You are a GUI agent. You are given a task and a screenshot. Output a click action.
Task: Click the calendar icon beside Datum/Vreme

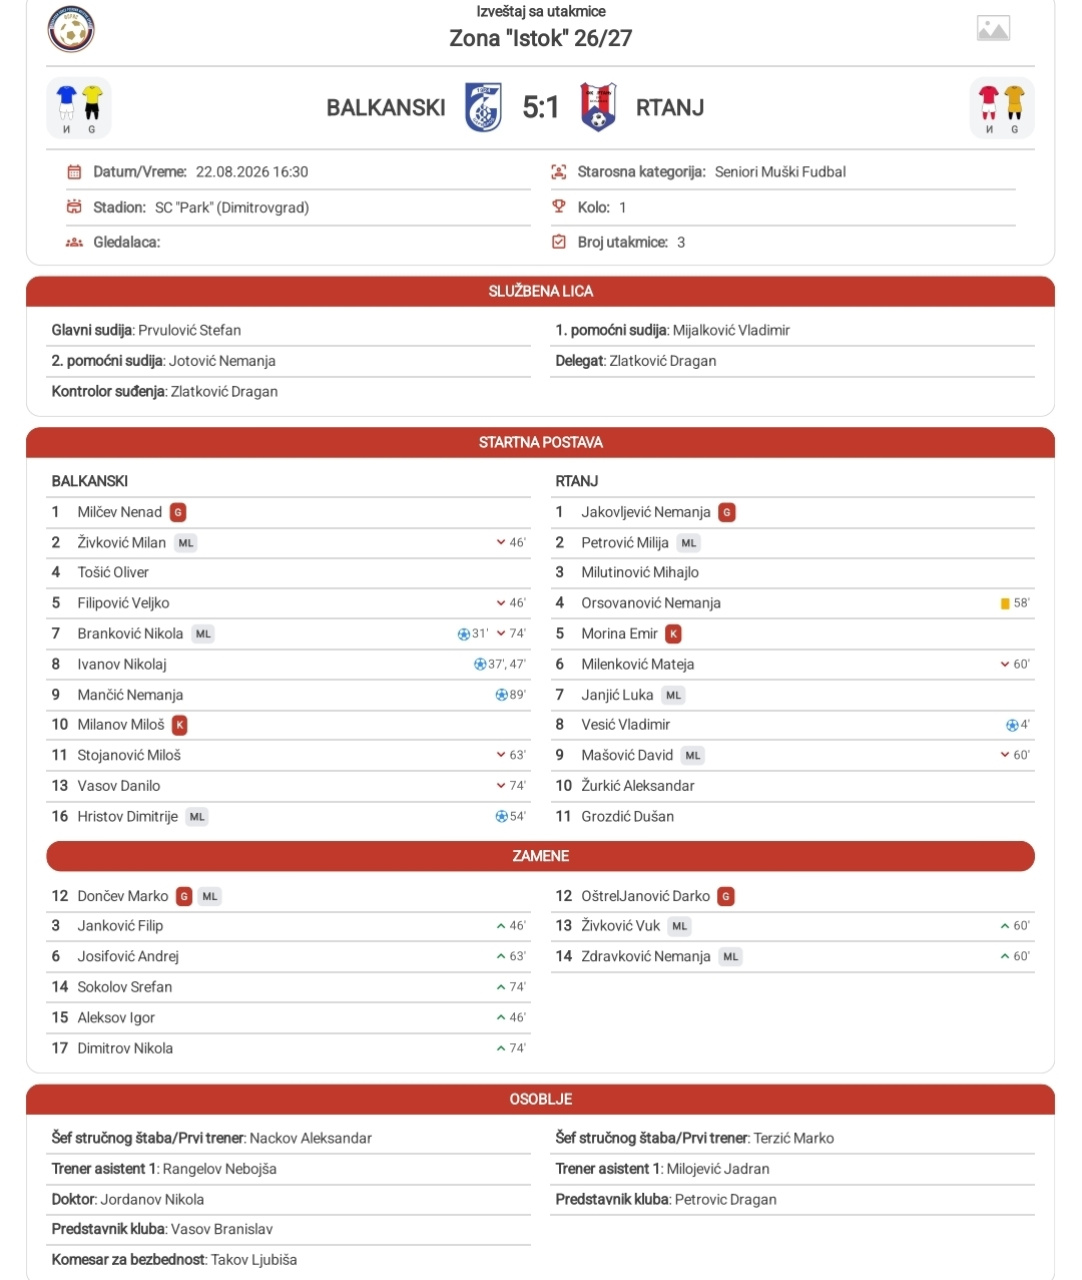pyautogui.click(x=74, y=172)
